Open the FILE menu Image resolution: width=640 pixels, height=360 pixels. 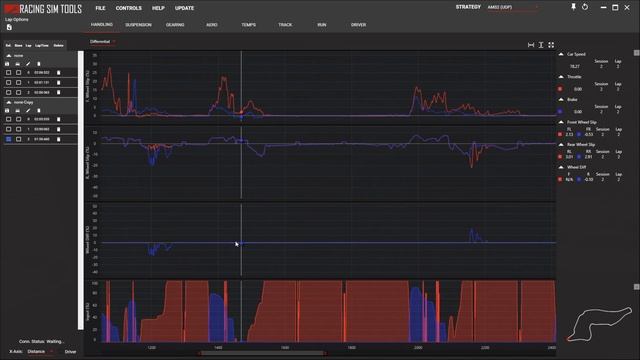[100, 8]
